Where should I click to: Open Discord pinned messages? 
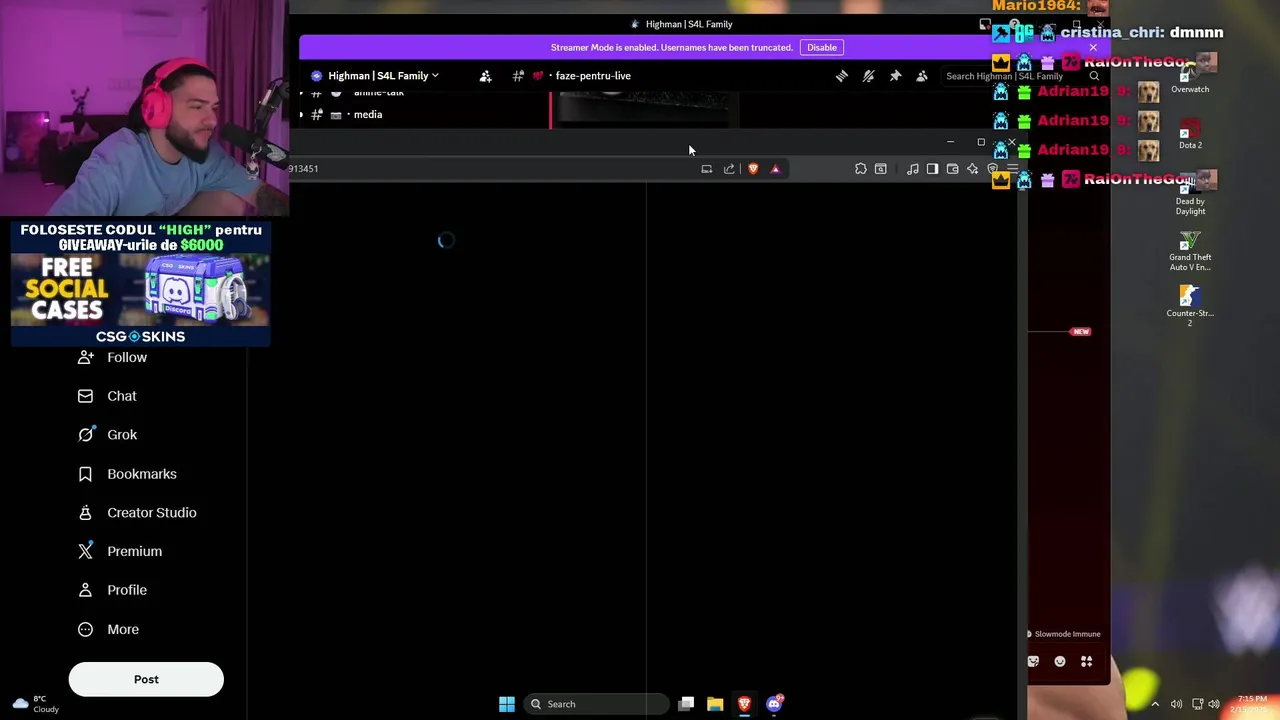point(895,76)
